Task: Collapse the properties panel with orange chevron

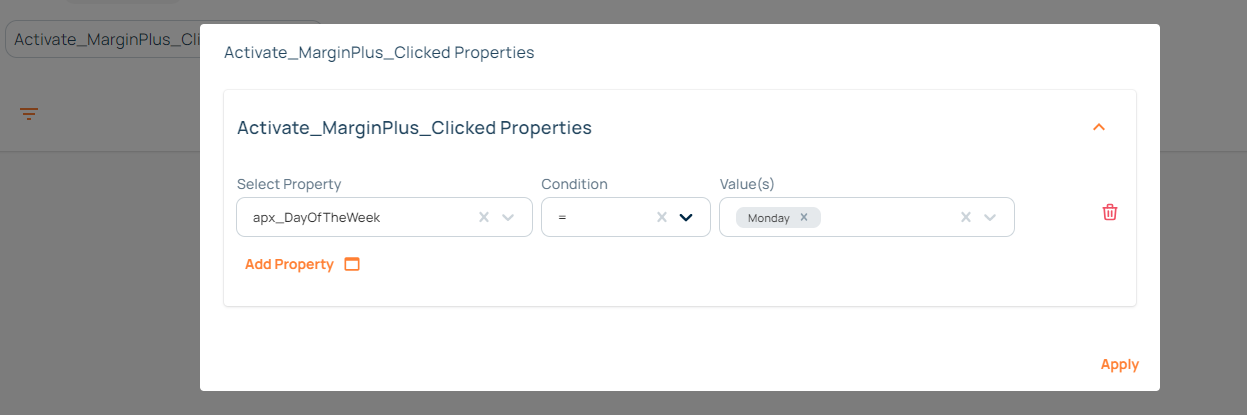Action: click(1099, 127)
